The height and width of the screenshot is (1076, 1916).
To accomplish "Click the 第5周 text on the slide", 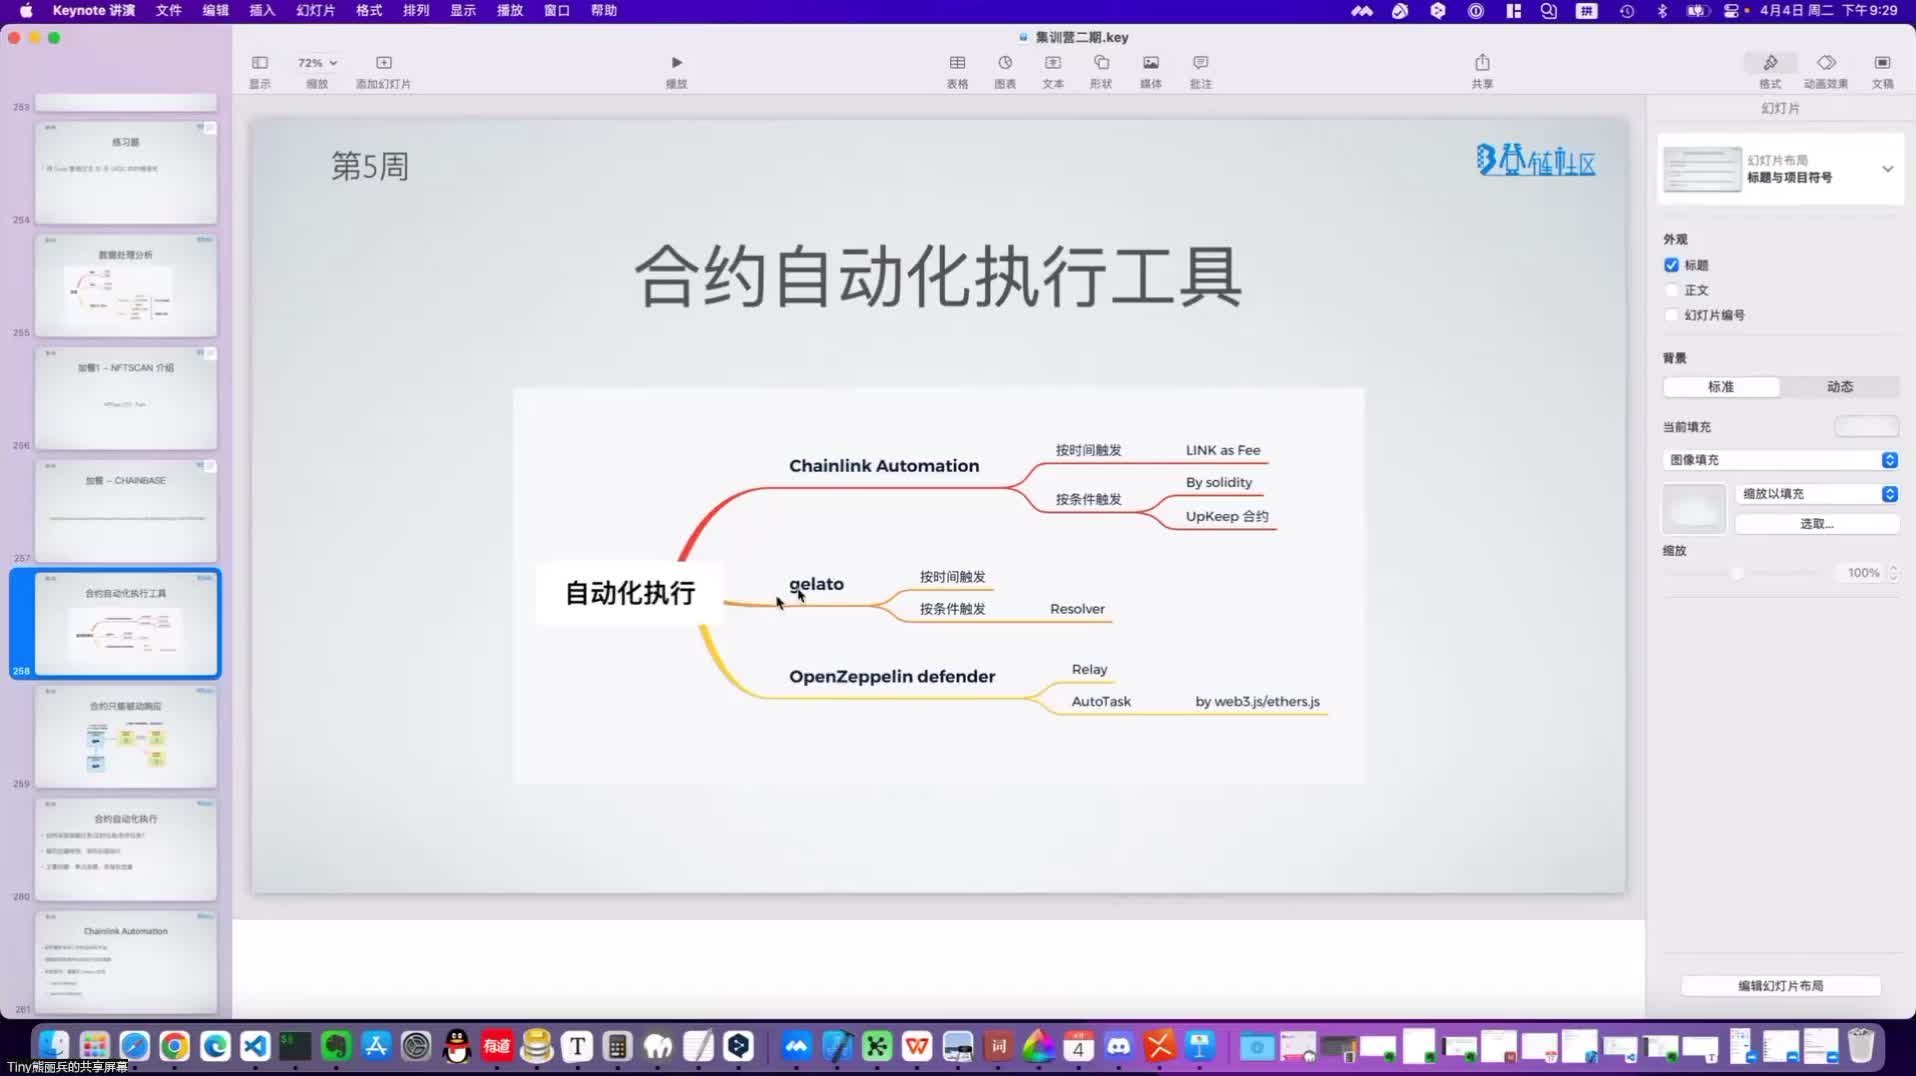I will point(370,166).
